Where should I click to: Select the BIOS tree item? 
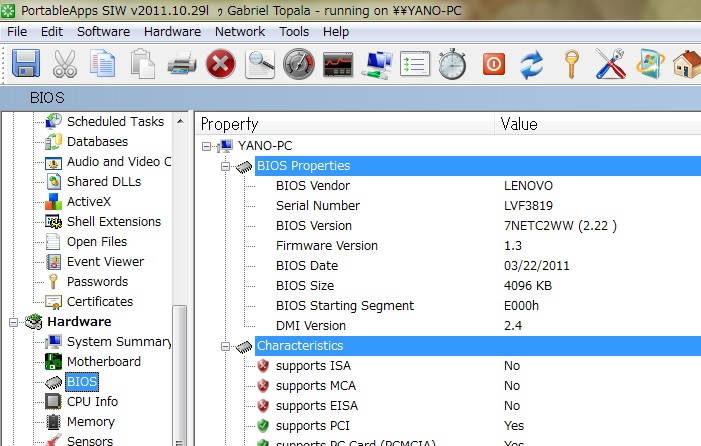(x=82, y=382)
